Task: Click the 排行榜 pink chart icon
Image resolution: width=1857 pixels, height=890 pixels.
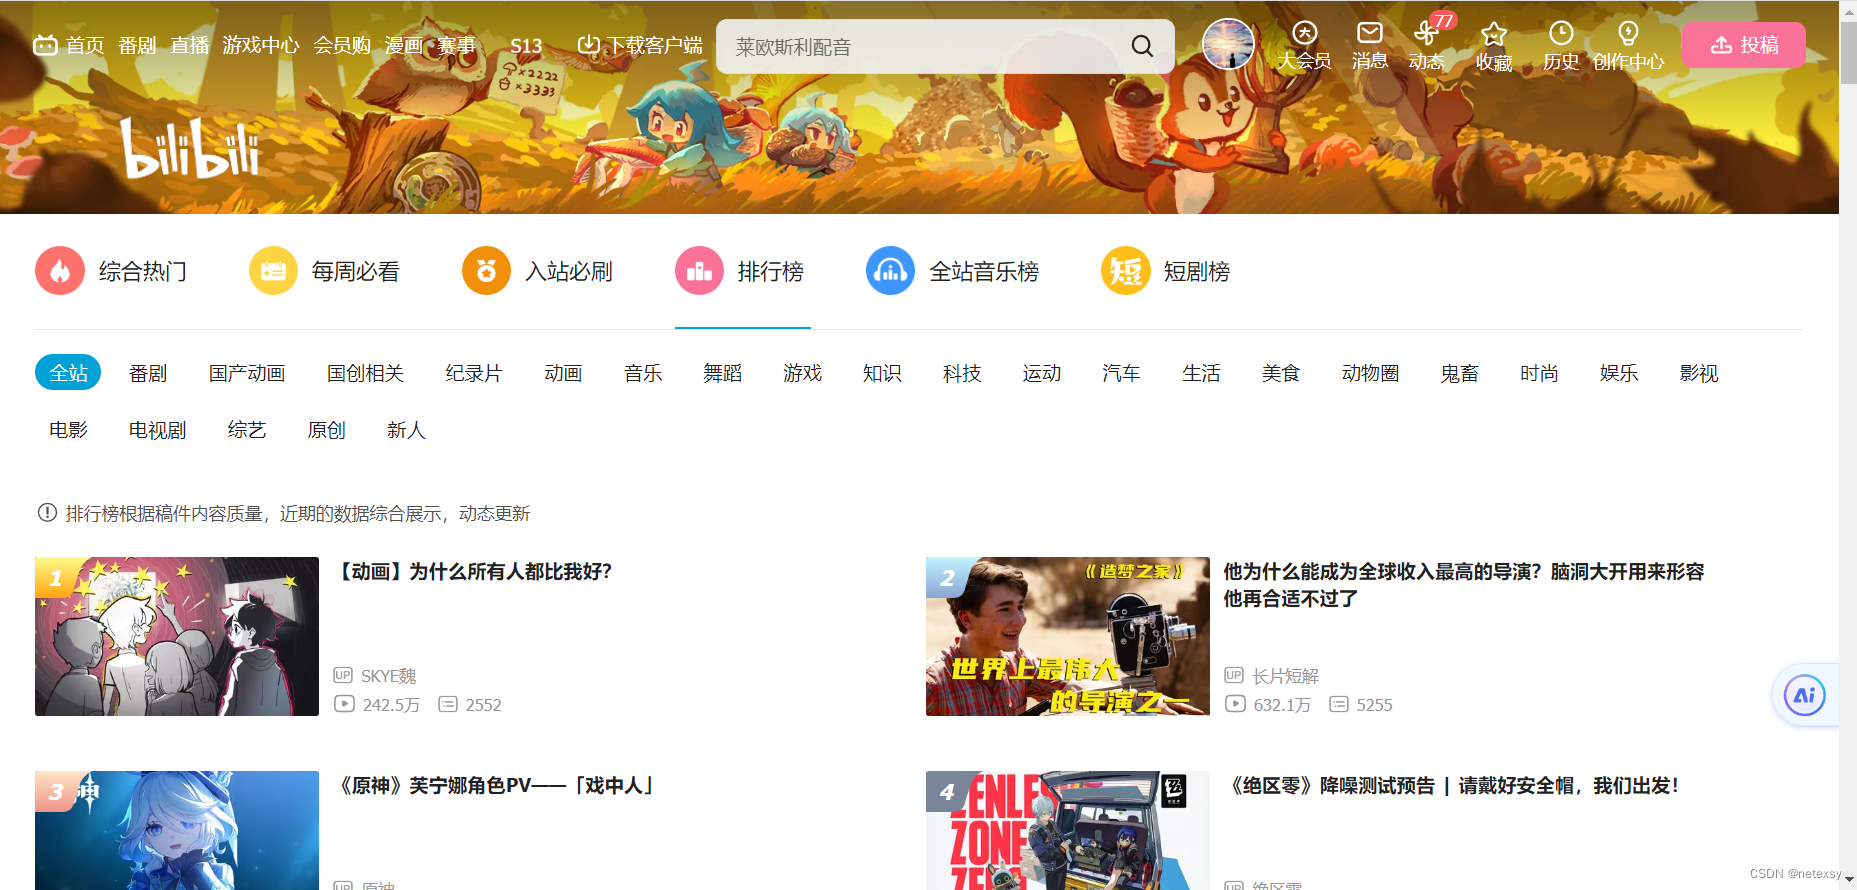Action: (x=699, y=271)
